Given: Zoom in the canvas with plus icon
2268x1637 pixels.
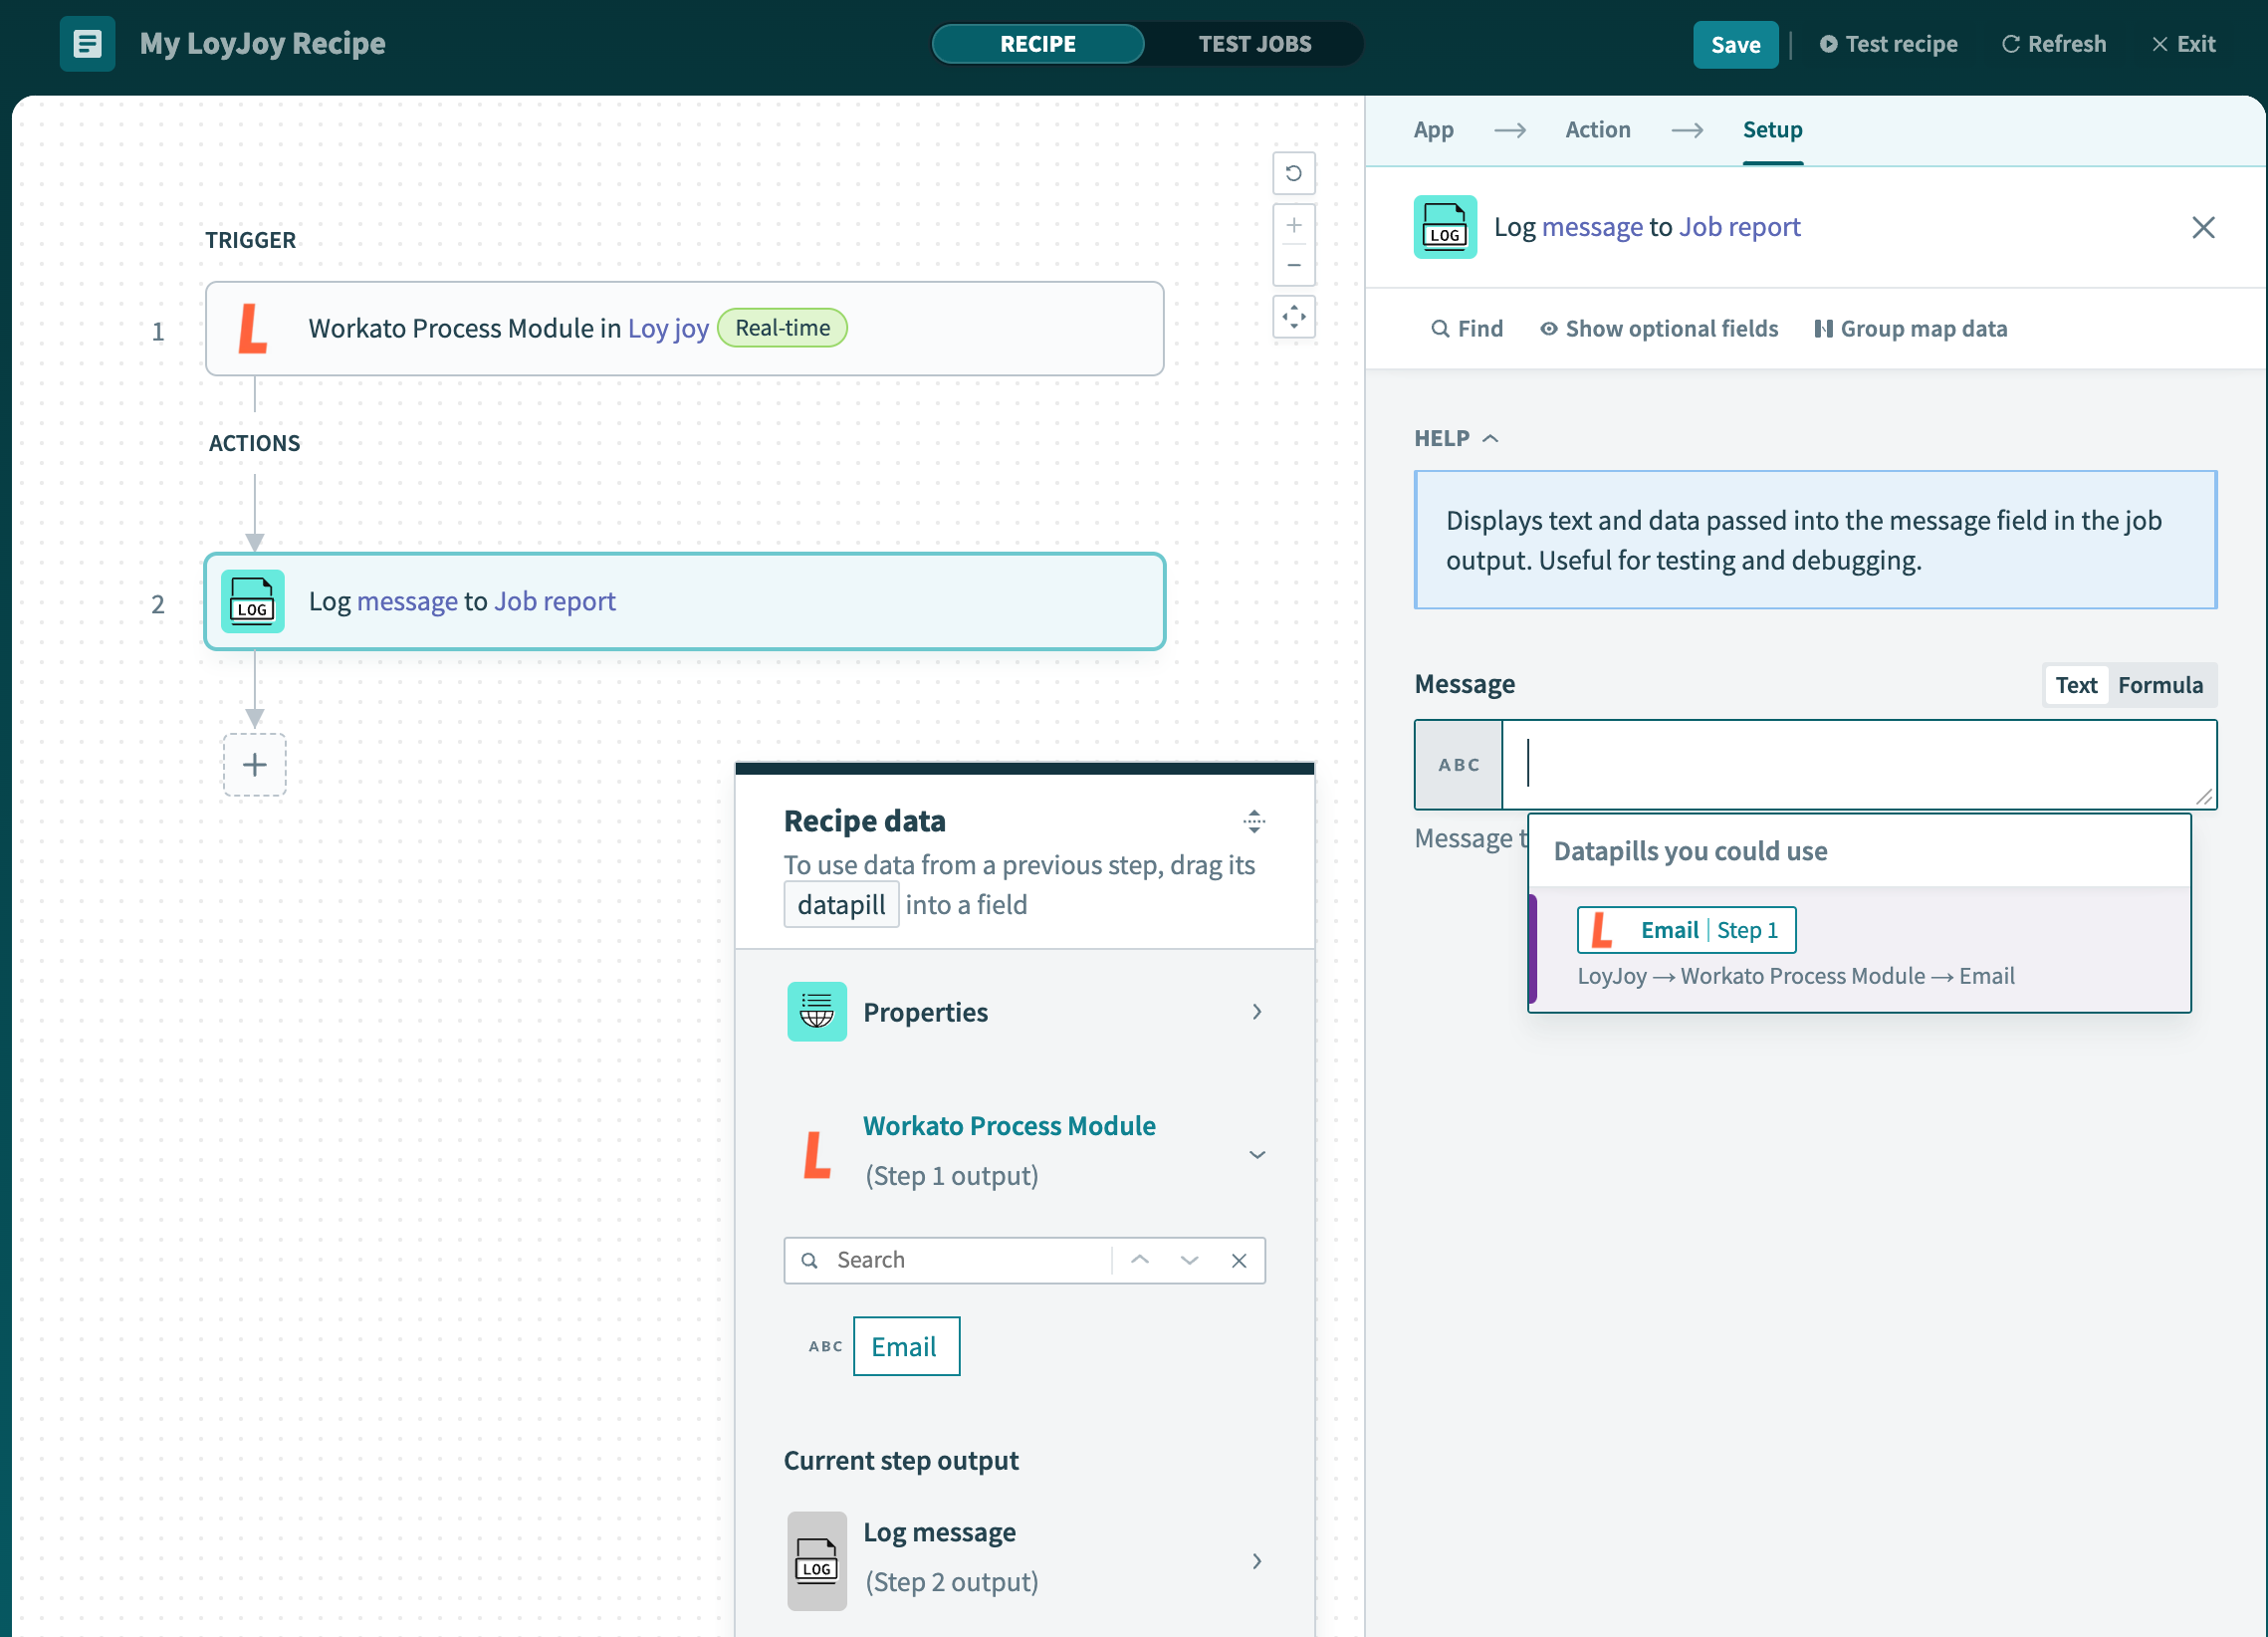Looking at the screenshot, I should 1293,225.
